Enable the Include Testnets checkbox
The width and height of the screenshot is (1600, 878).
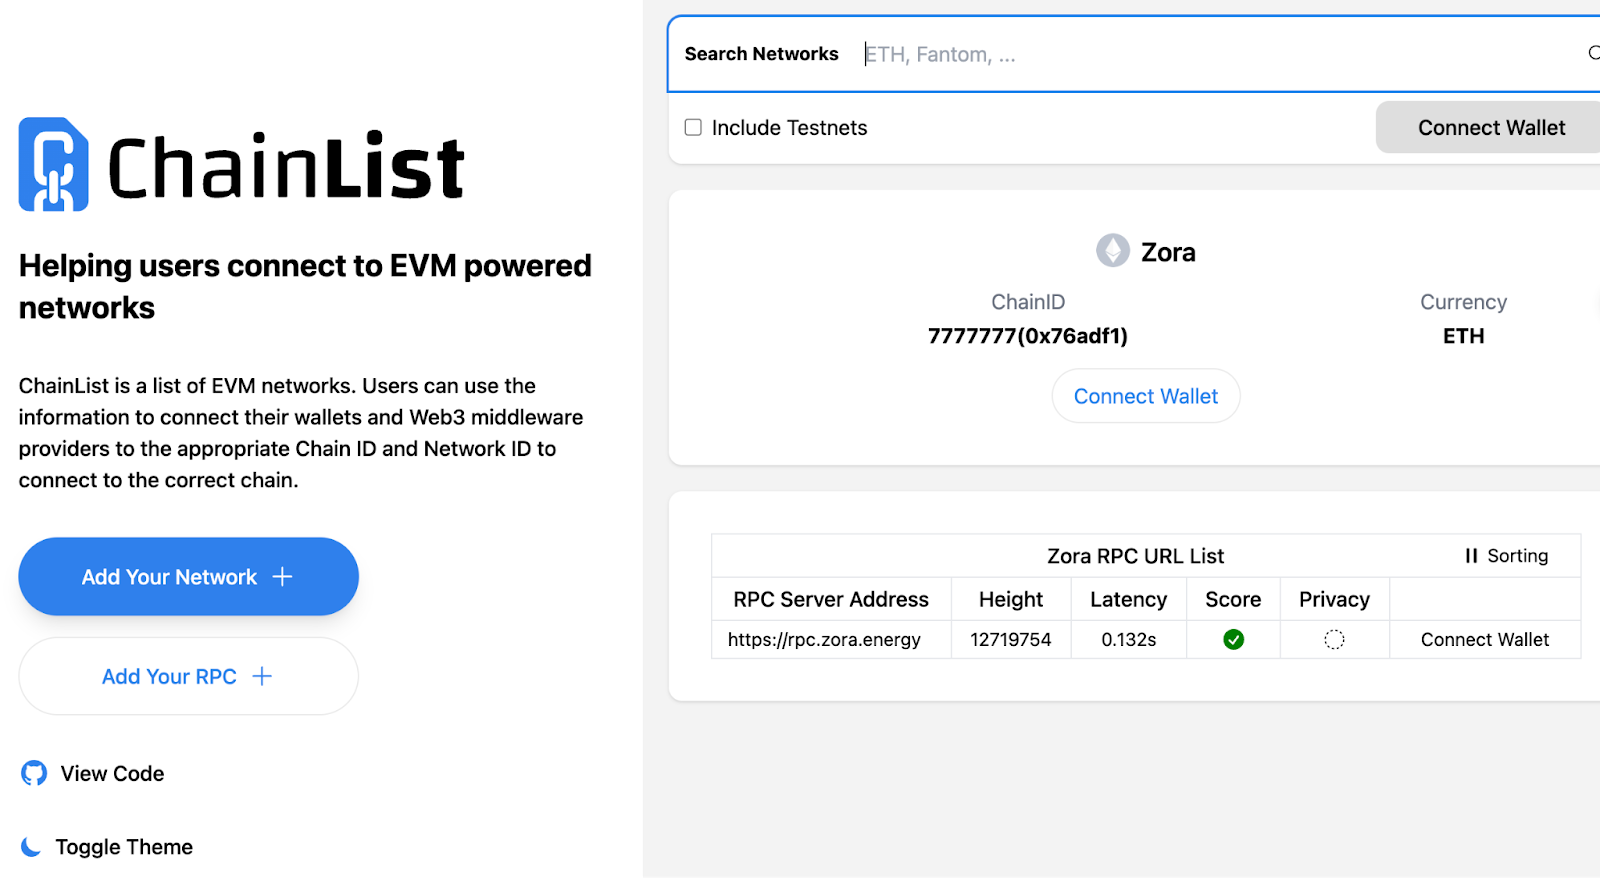(692, 127)
